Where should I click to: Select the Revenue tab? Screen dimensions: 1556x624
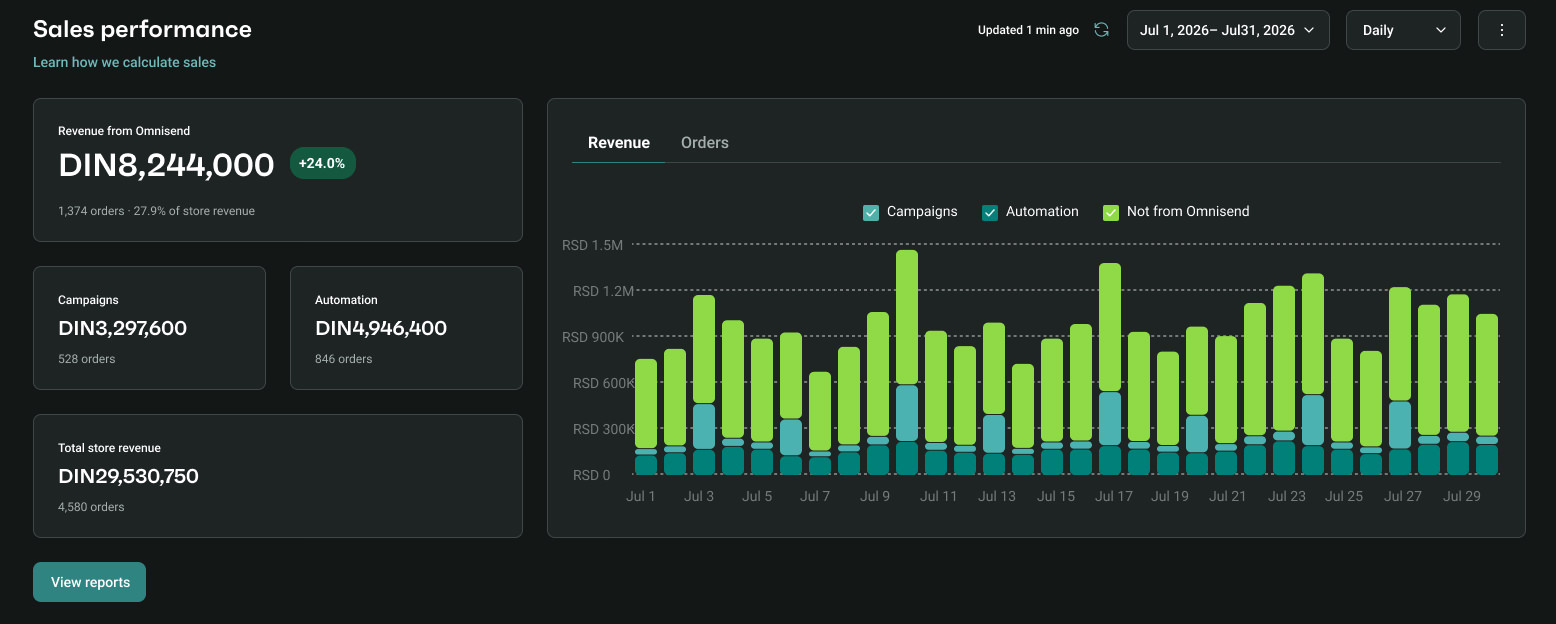619,143
